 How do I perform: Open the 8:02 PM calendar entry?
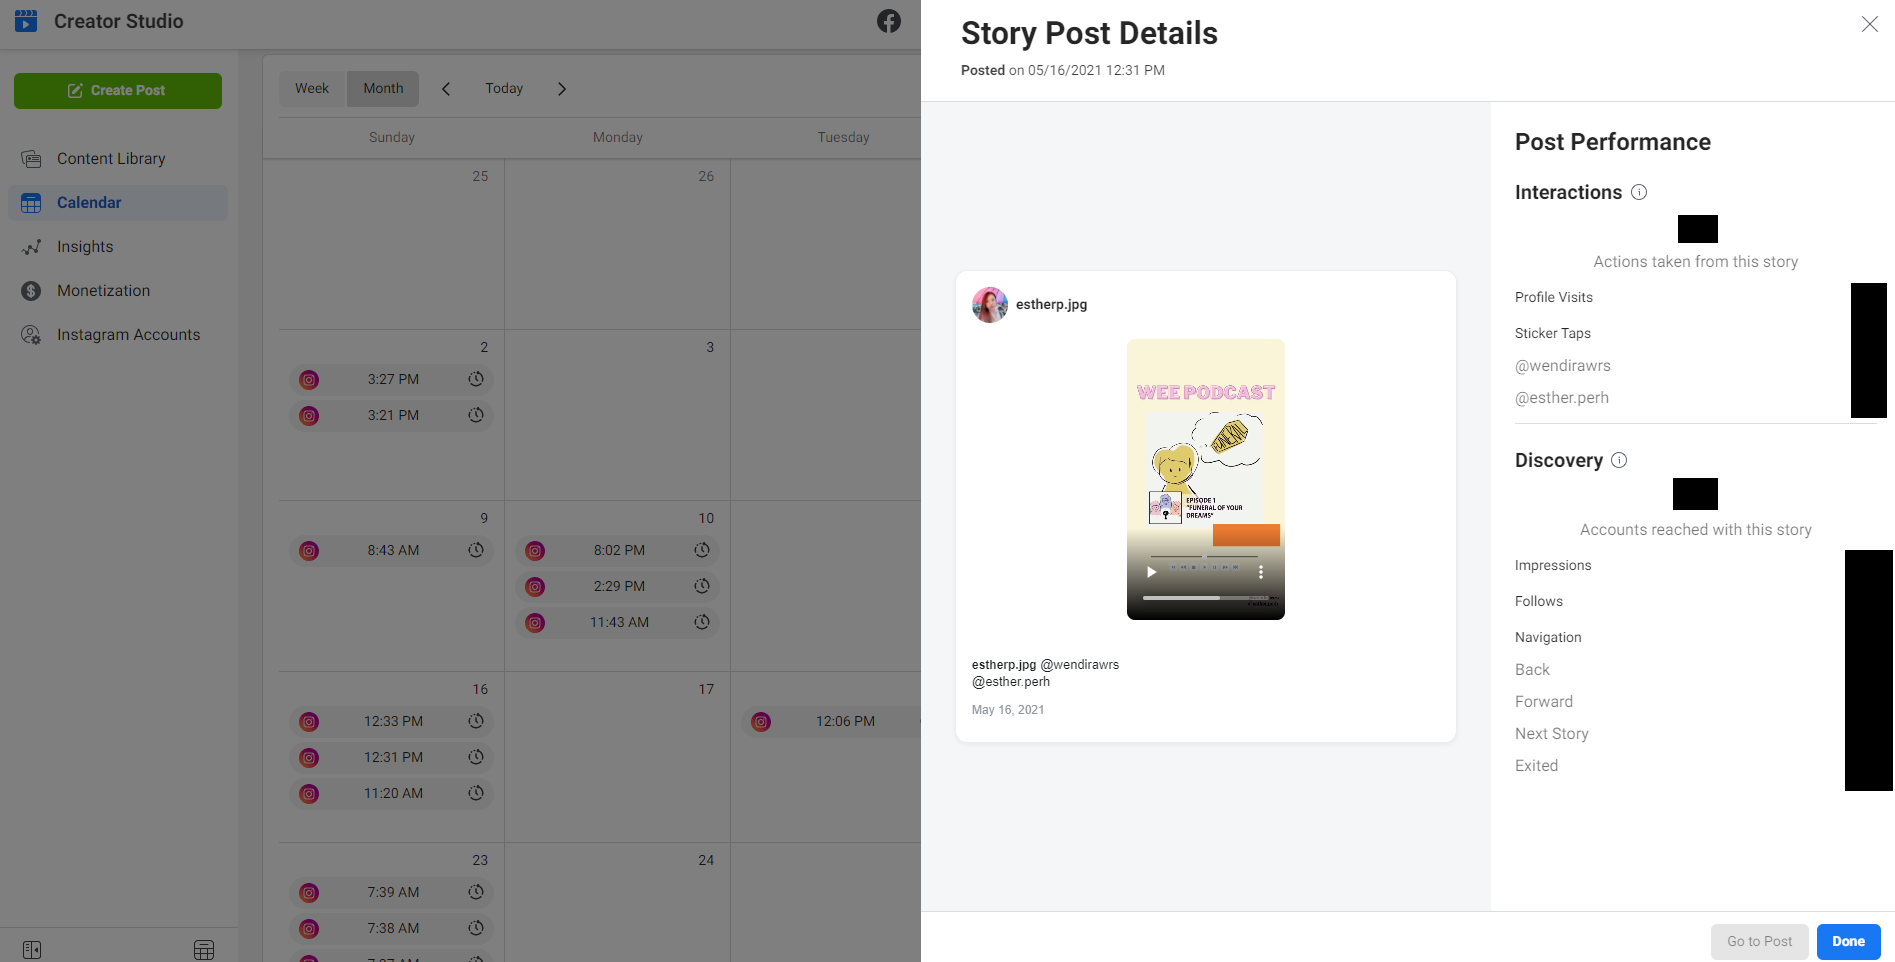point(618,550)
